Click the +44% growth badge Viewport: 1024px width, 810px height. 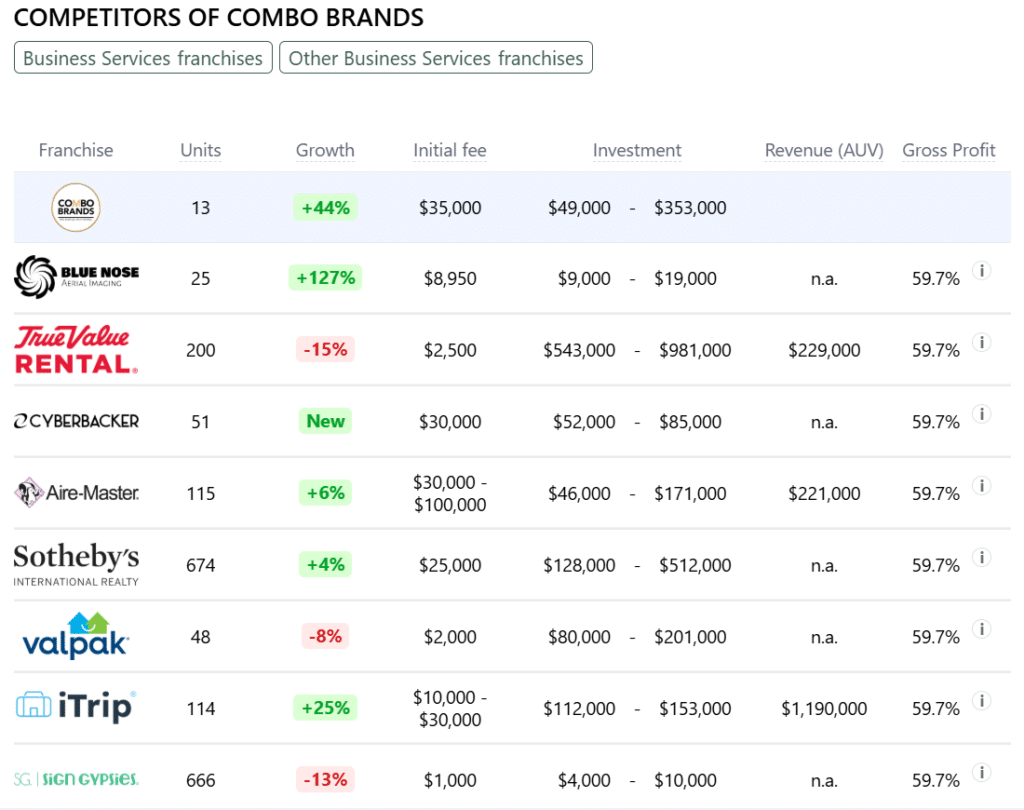325,208
